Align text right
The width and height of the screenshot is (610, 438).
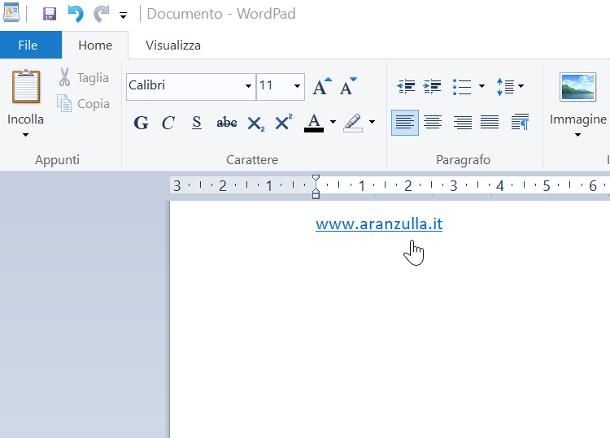463,123
